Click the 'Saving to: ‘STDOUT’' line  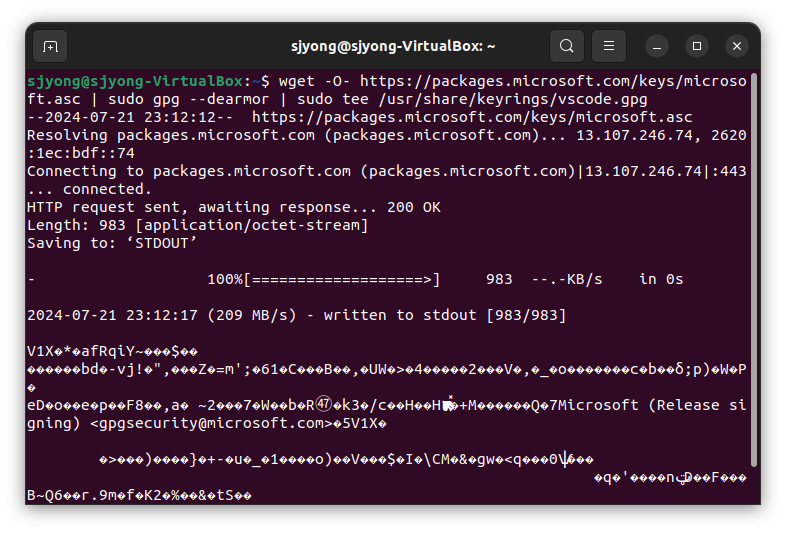pyautogui.click(x=111, y=244)
